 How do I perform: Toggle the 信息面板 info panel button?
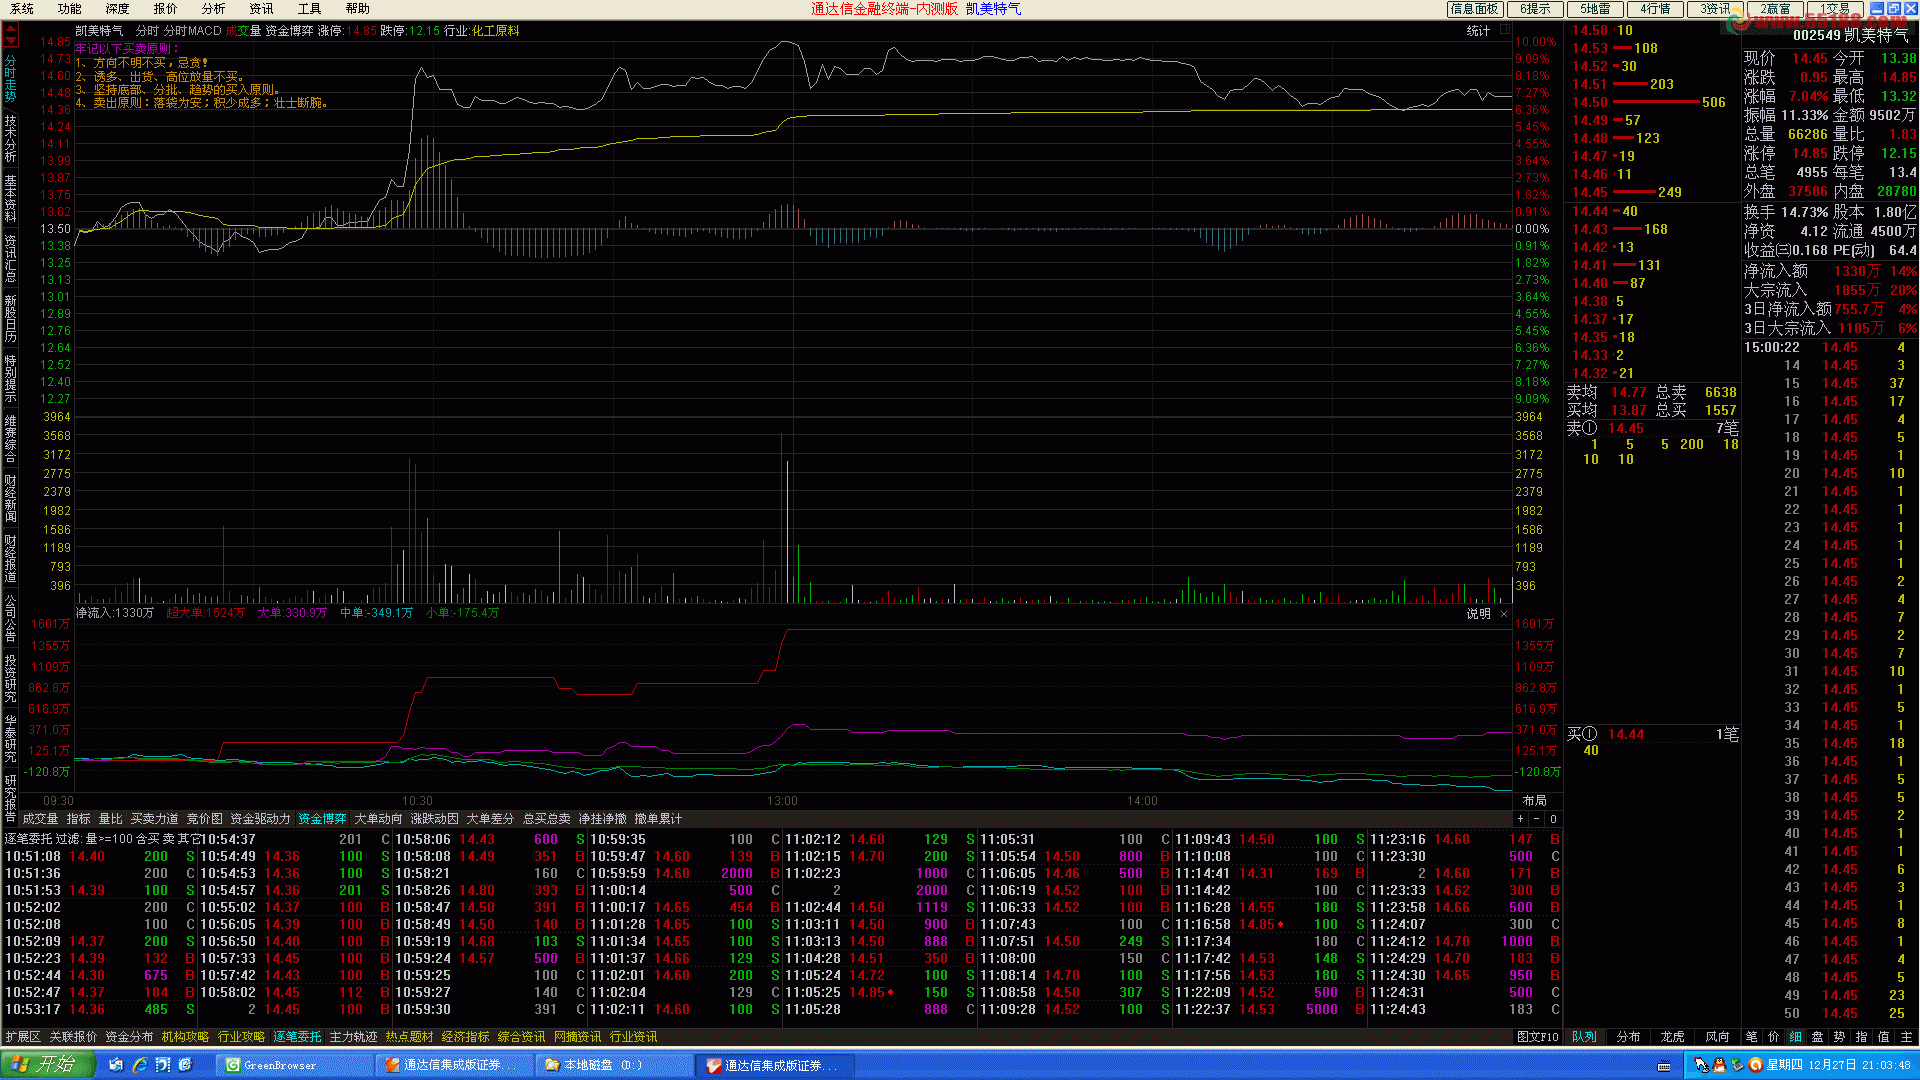coord(1475,9)
